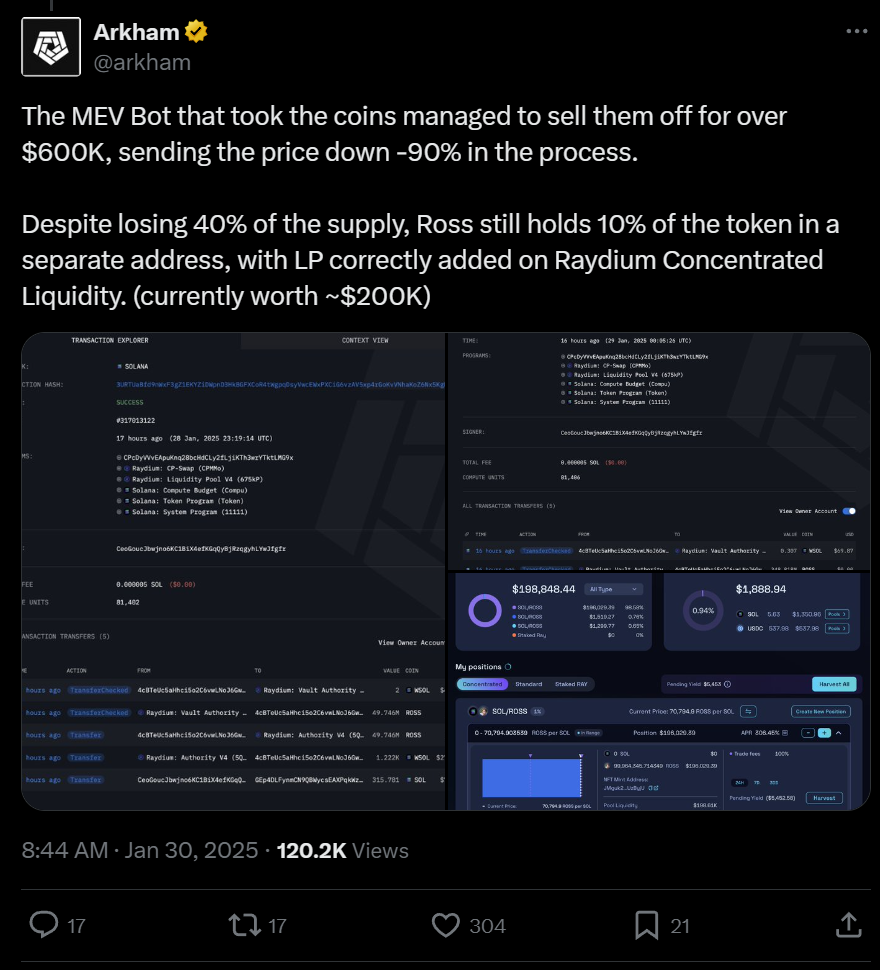This screenshot has width=880, height=970.
Task: Click the gold verified badge next to Arkham
Action: click(196, 31)
